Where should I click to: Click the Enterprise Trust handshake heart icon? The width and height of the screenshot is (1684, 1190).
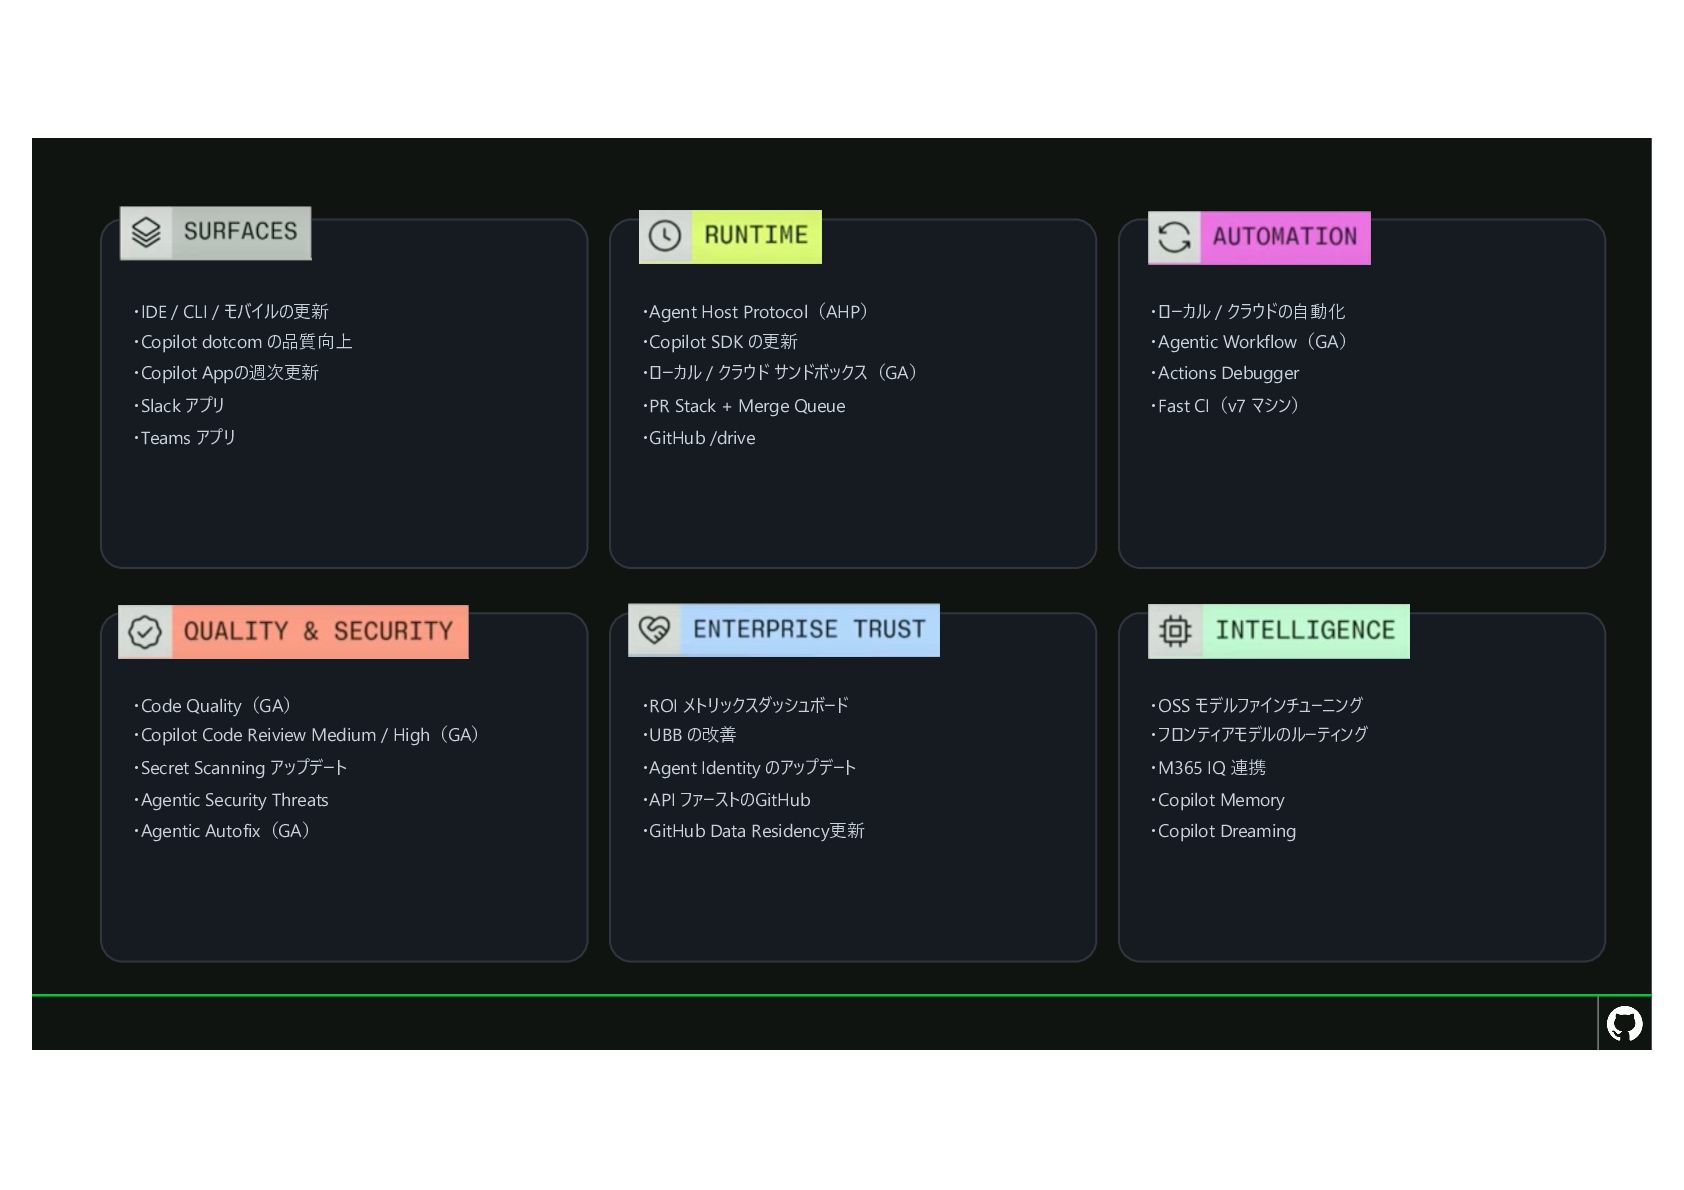[x=654, y=629]
